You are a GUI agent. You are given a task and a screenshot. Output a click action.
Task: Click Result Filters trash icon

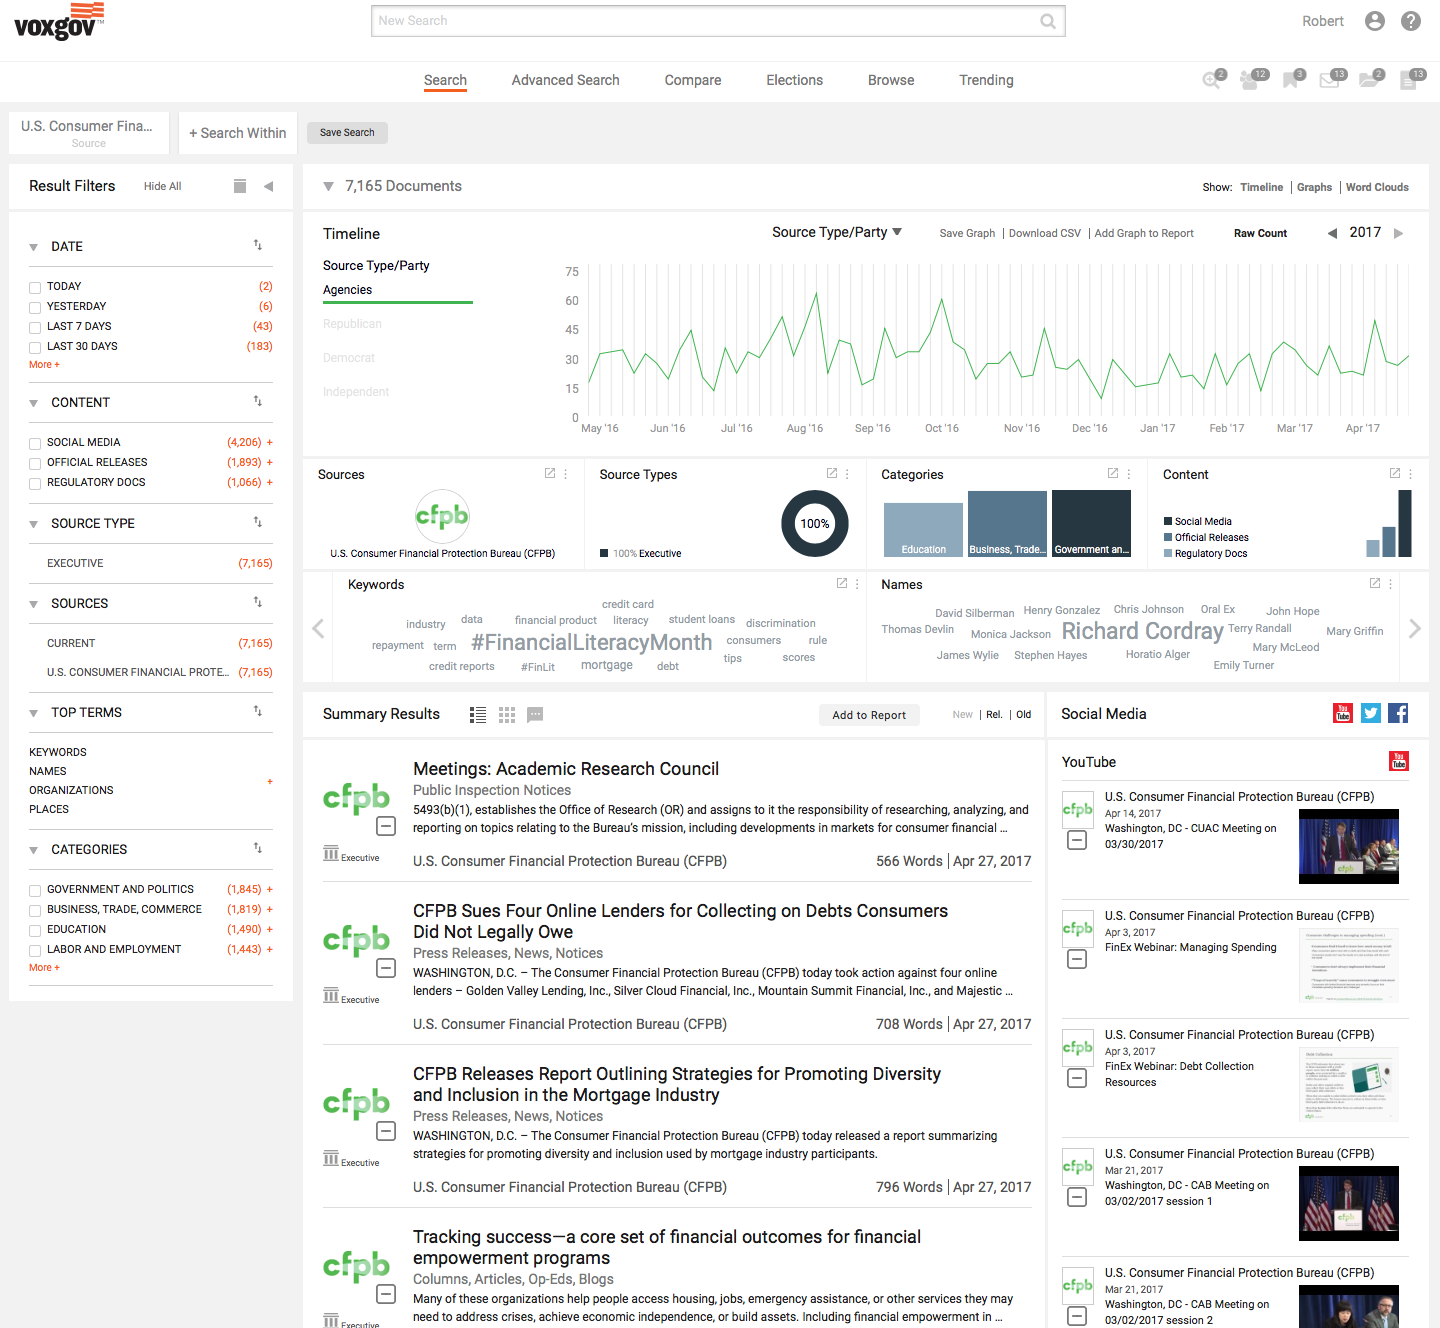point(240,186)
